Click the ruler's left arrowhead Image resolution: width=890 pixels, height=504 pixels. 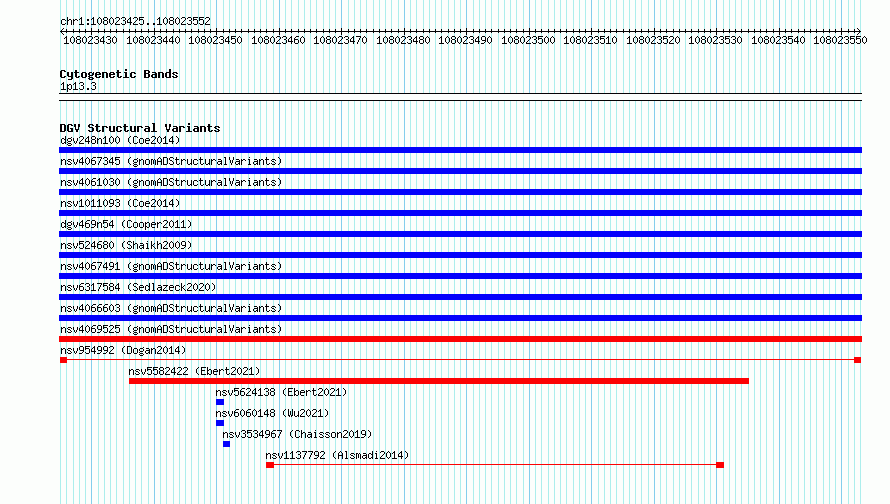click(62, 31)
